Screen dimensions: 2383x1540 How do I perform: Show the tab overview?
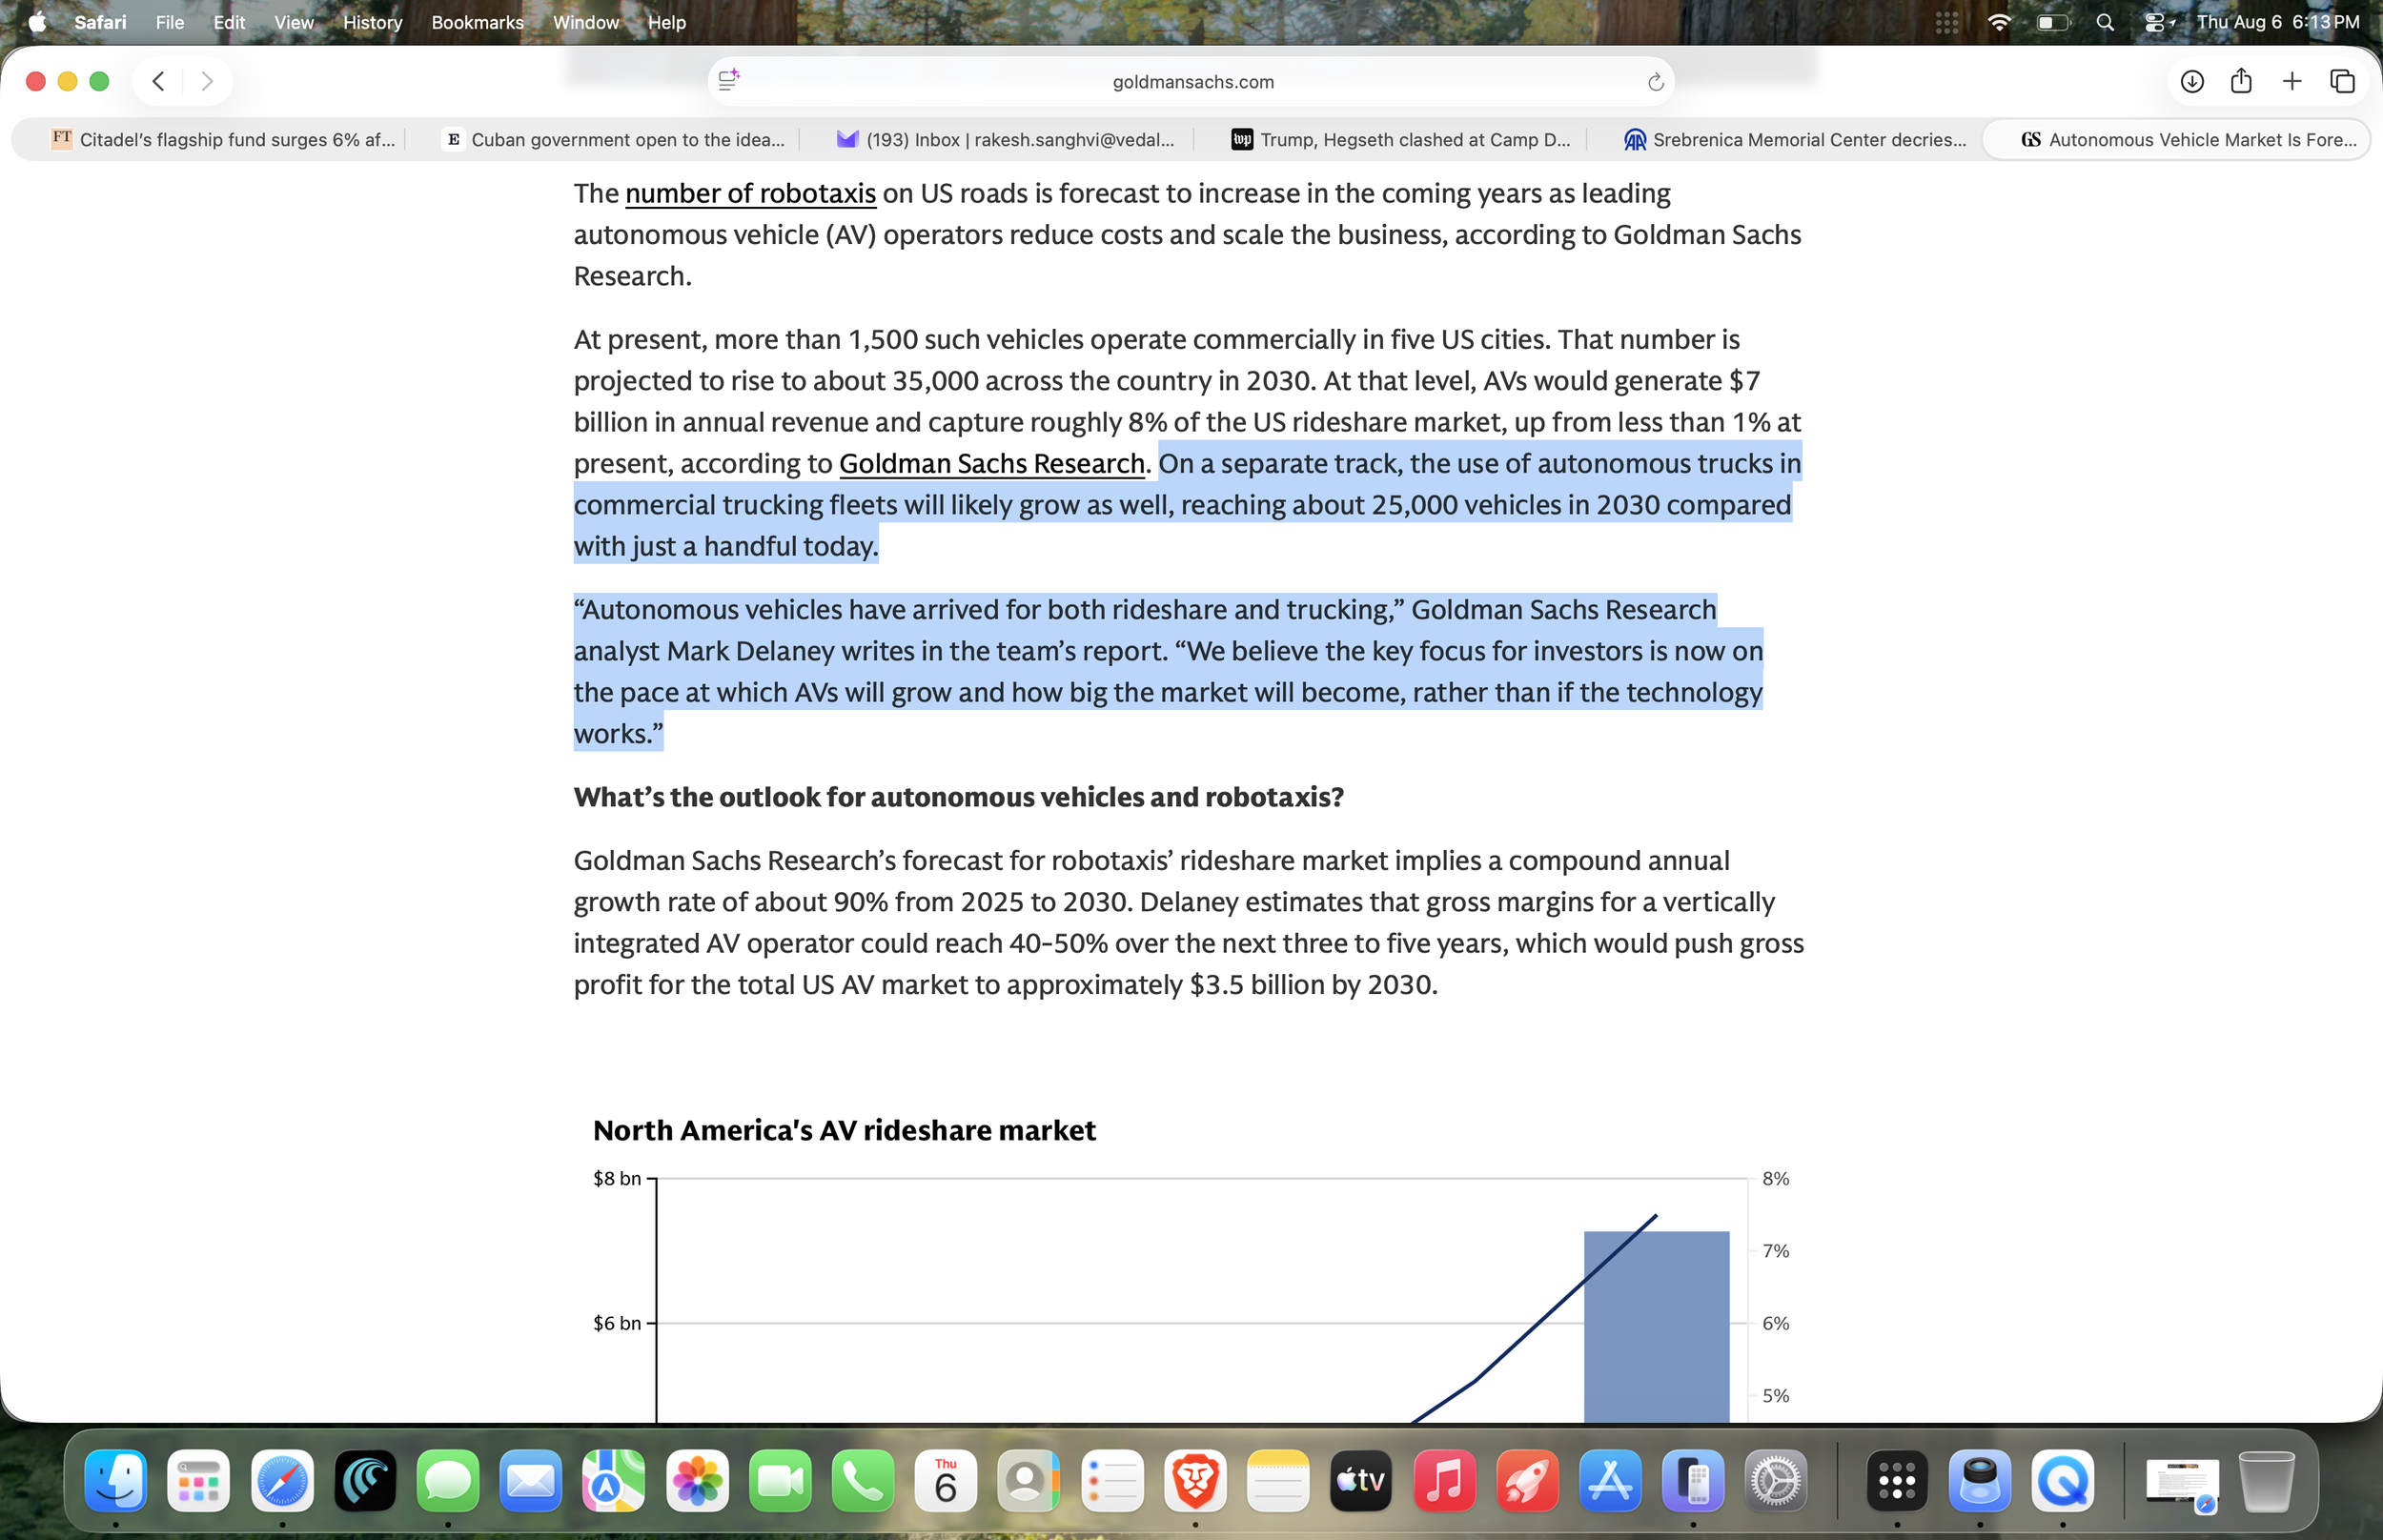point(2342,81)
